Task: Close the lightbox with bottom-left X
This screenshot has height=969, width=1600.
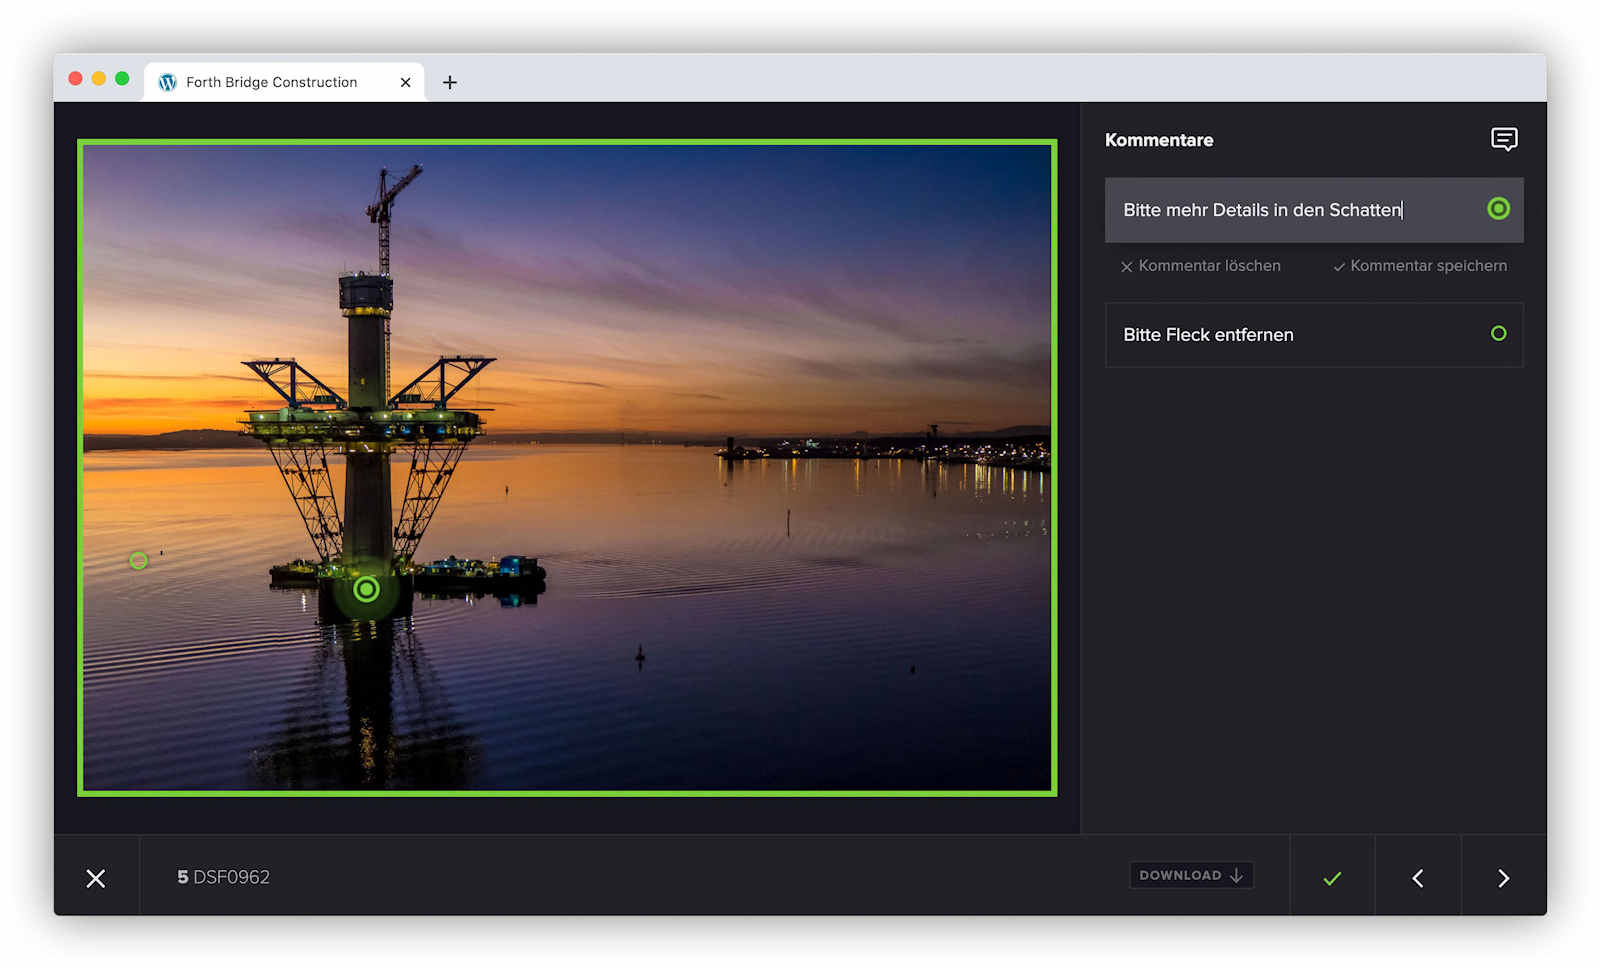Action: [96, 878]
